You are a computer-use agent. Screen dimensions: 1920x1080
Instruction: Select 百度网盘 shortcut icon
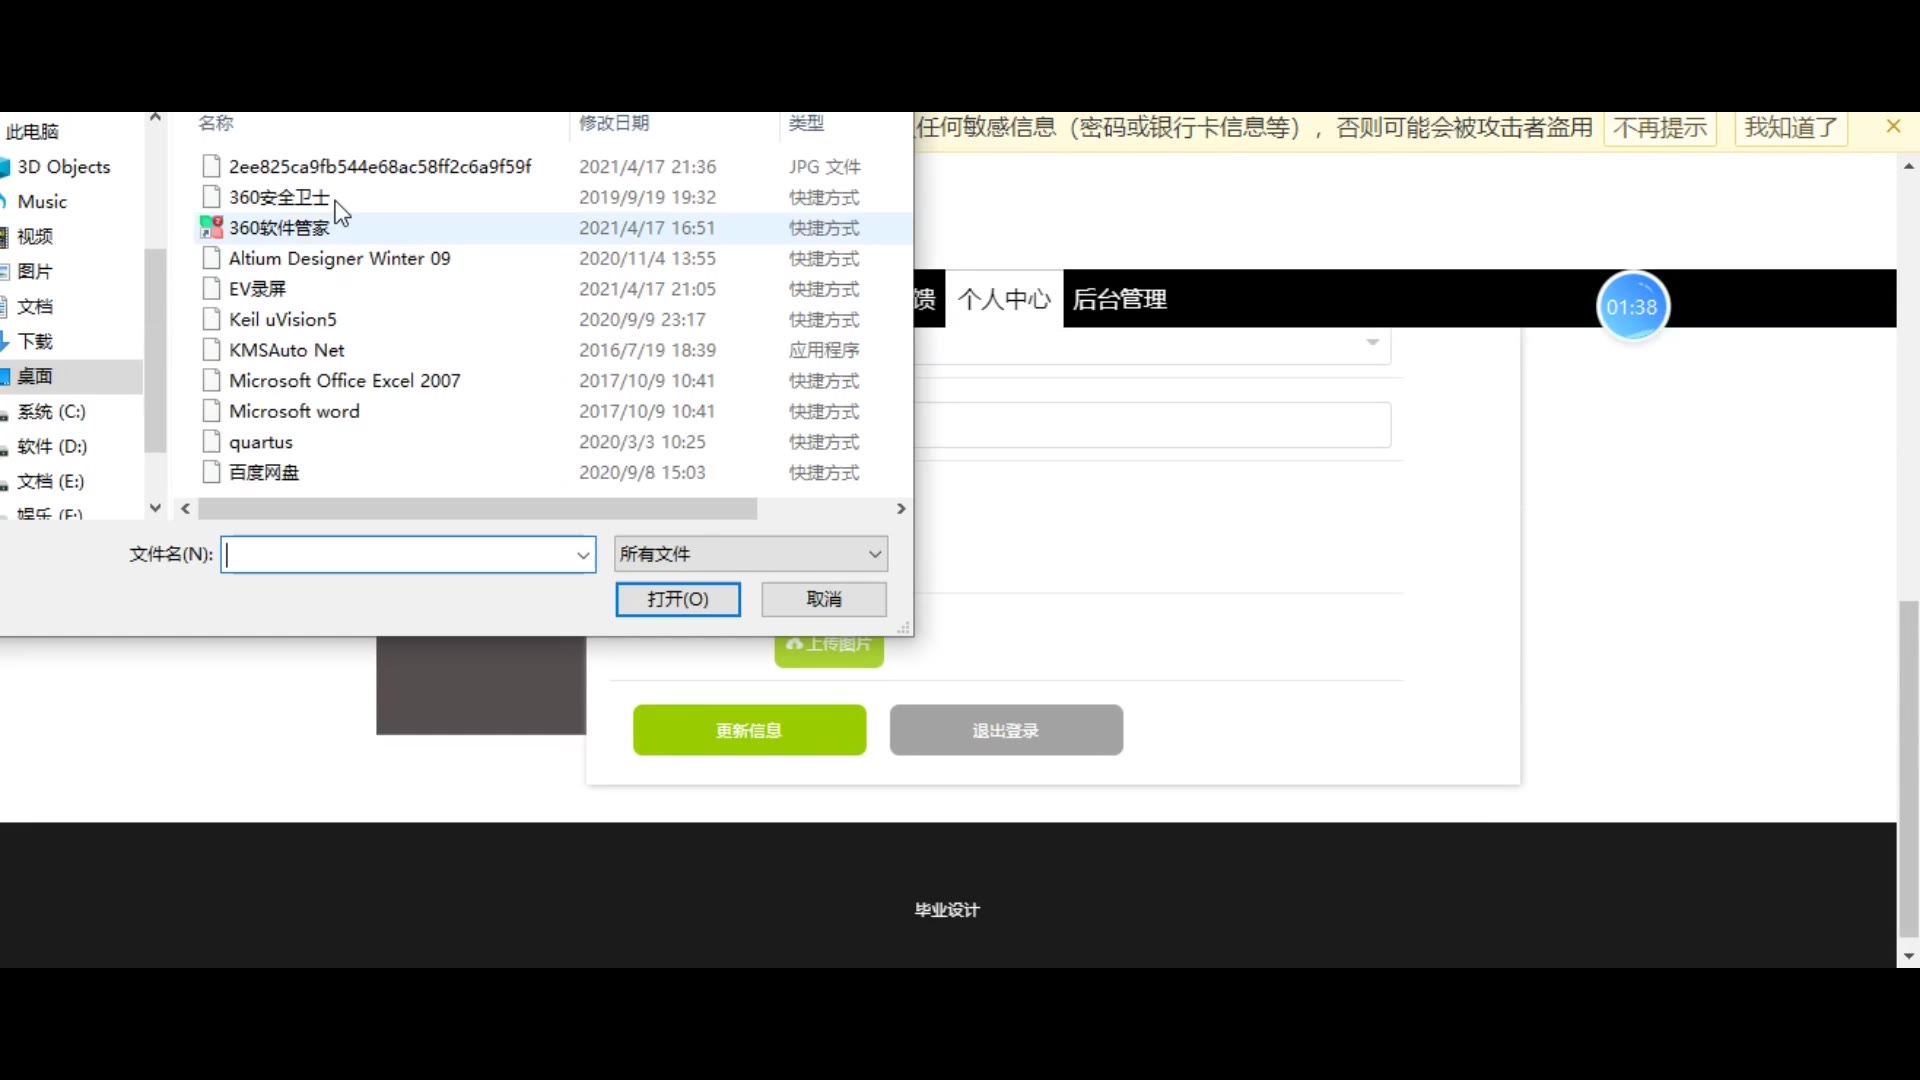coord(211,472)
